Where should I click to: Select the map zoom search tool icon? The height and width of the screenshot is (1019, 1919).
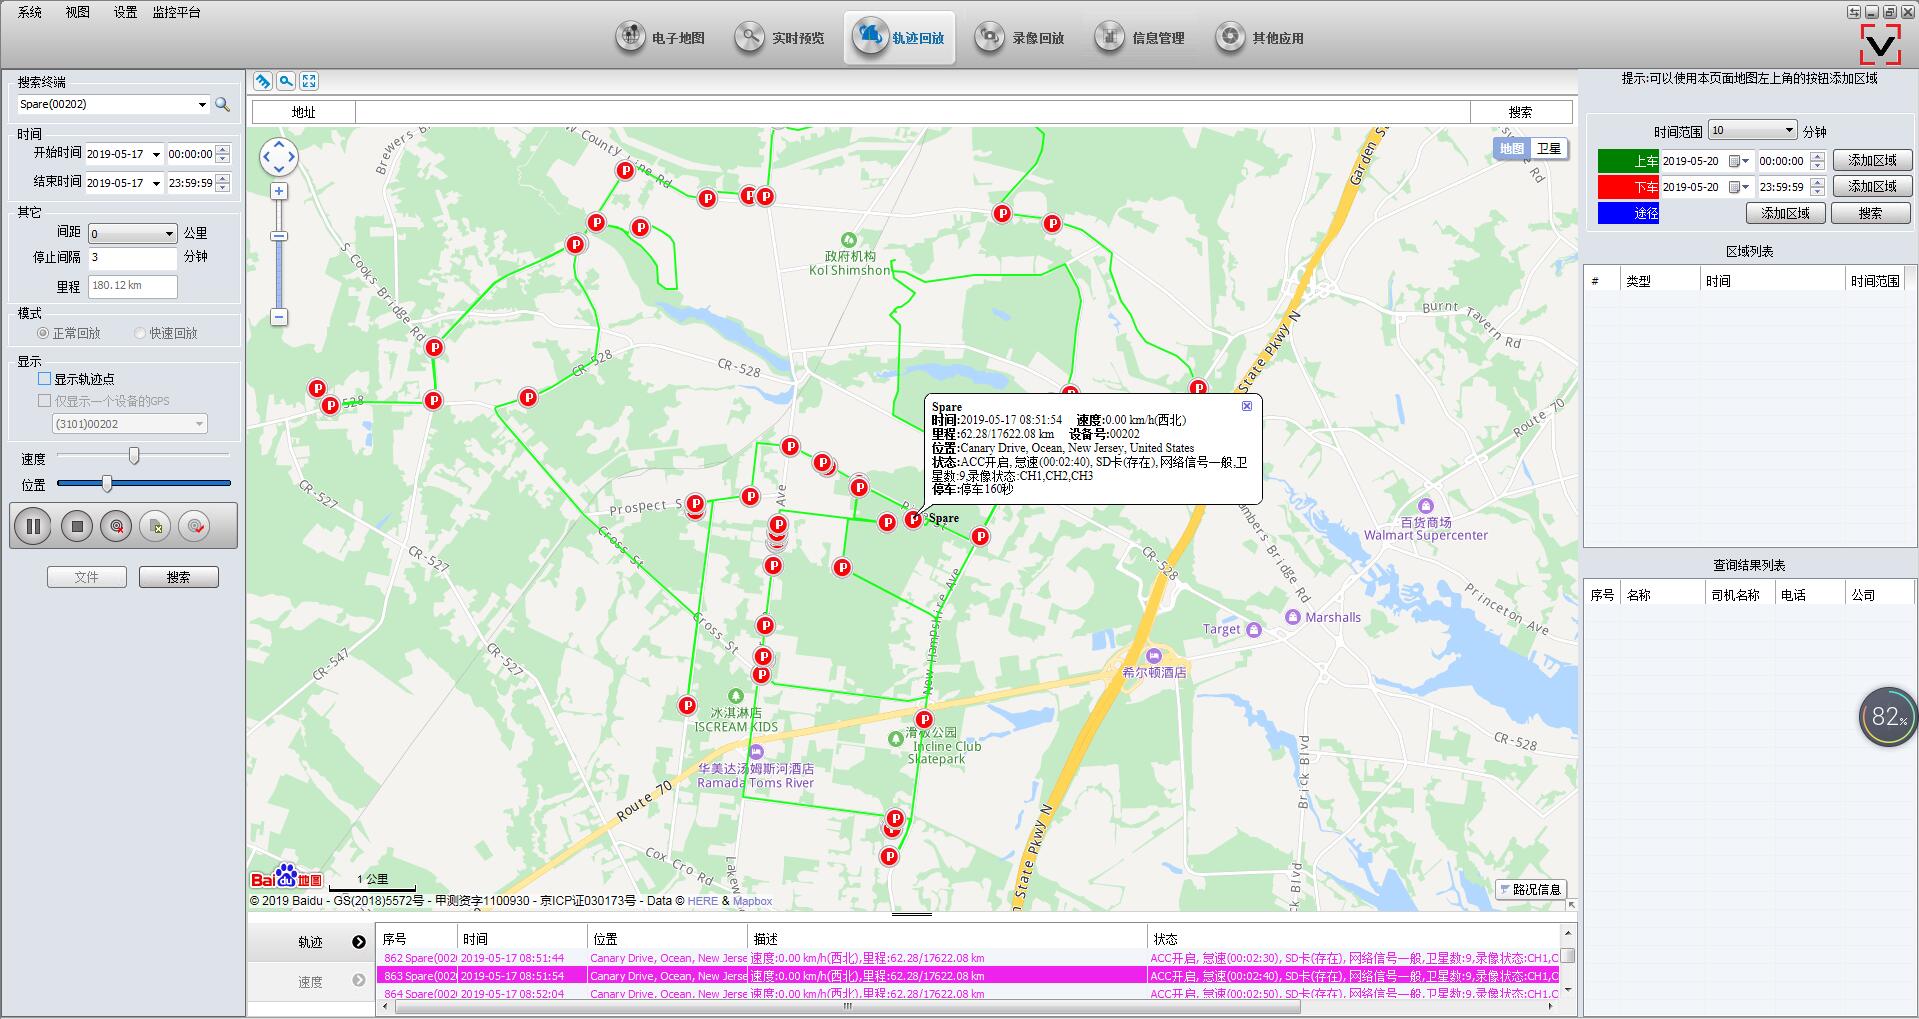pyautogui.click(x=286, y=81)
